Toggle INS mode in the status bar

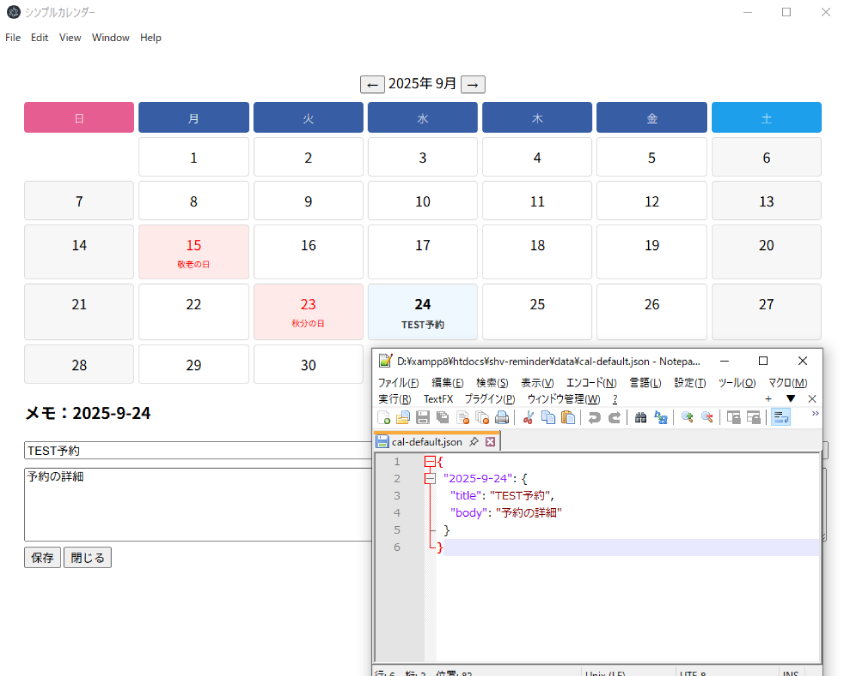tap(790, 673)
